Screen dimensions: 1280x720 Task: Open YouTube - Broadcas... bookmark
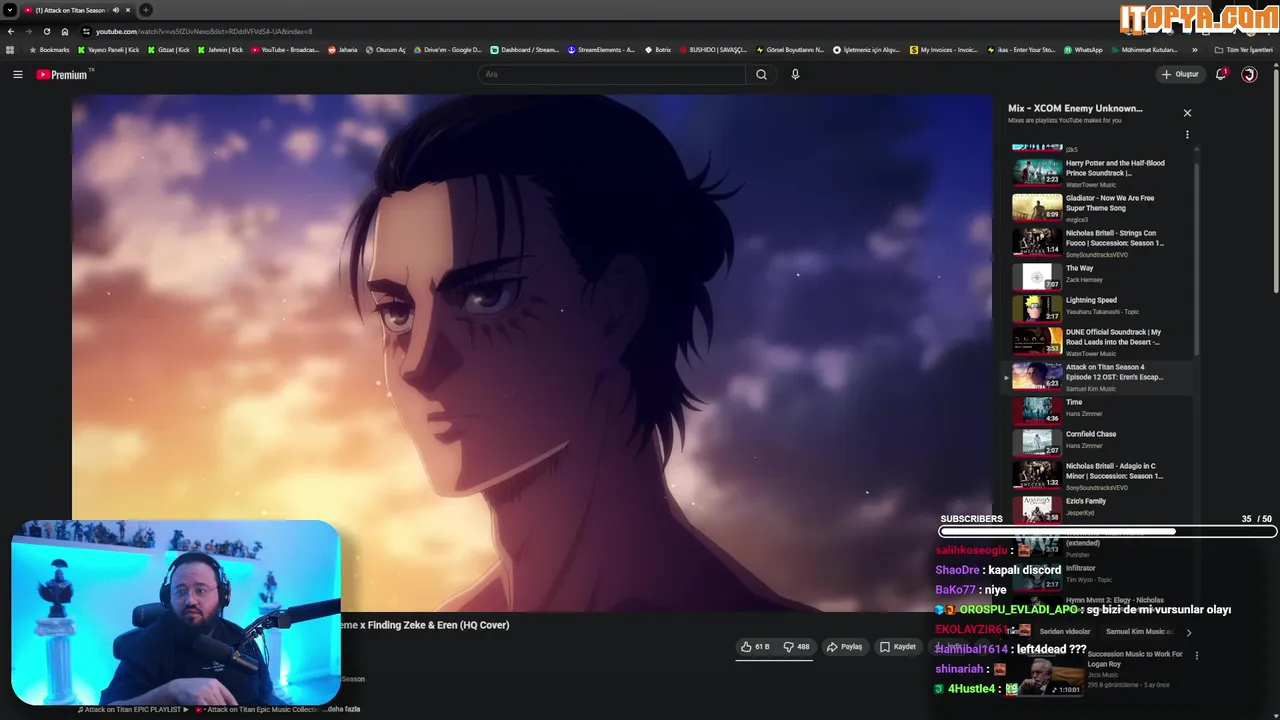pos(285,49)
